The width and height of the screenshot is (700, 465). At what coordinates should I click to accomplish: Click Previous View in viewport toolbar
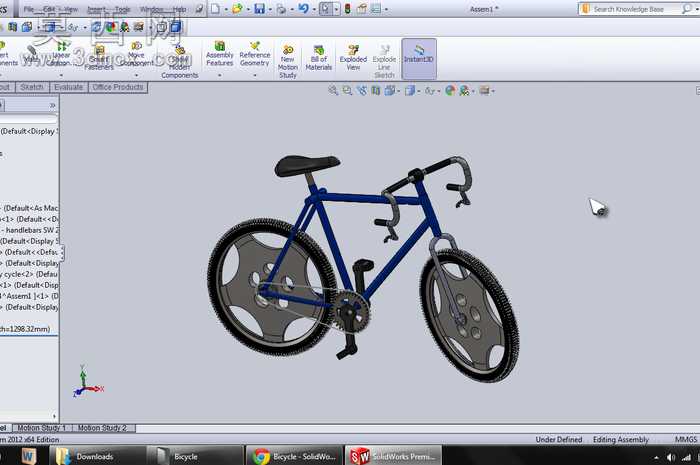click(361, 91)
